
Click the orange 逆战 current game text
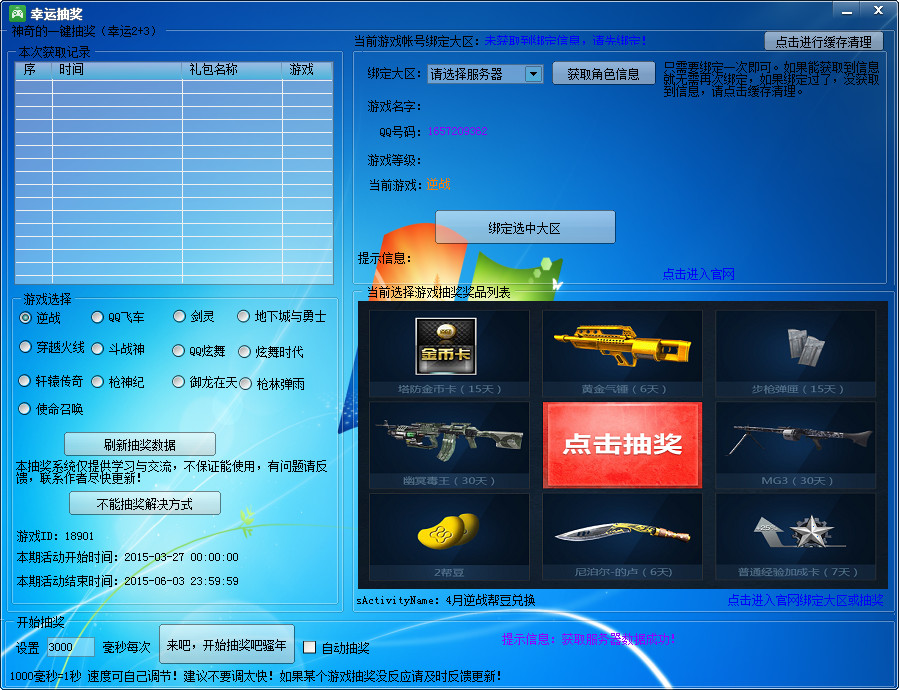(x=439, y=185)
